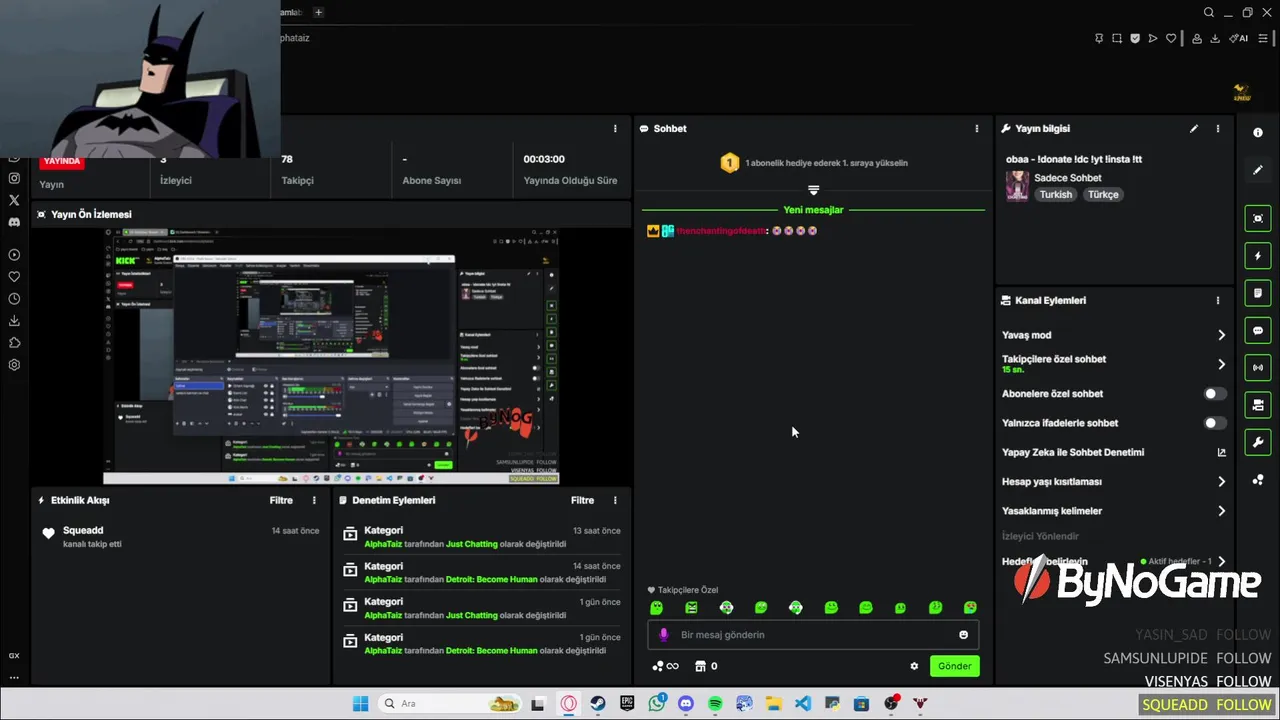Open Filtre in Denetim Eylemleri panel
The height and width of the screenshot is (720, 1280).
(582, 500)
